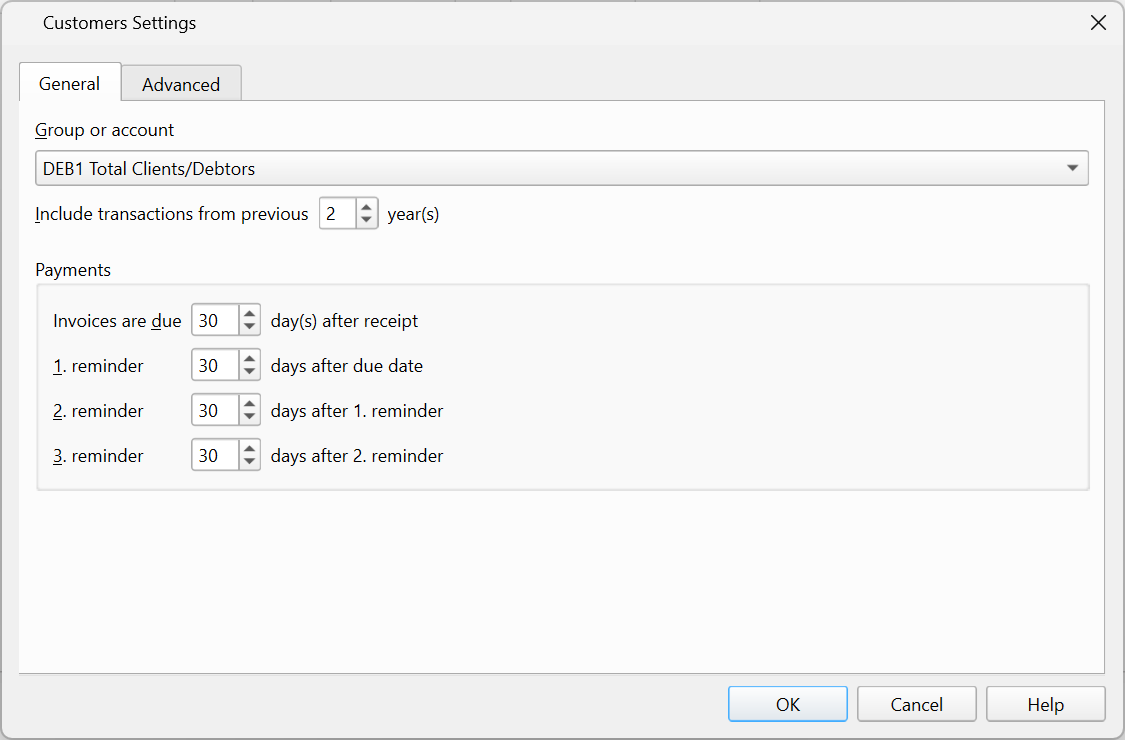Click the invoices due days input field
This screenshot has width=1125, height=740.
coord(215,321)
